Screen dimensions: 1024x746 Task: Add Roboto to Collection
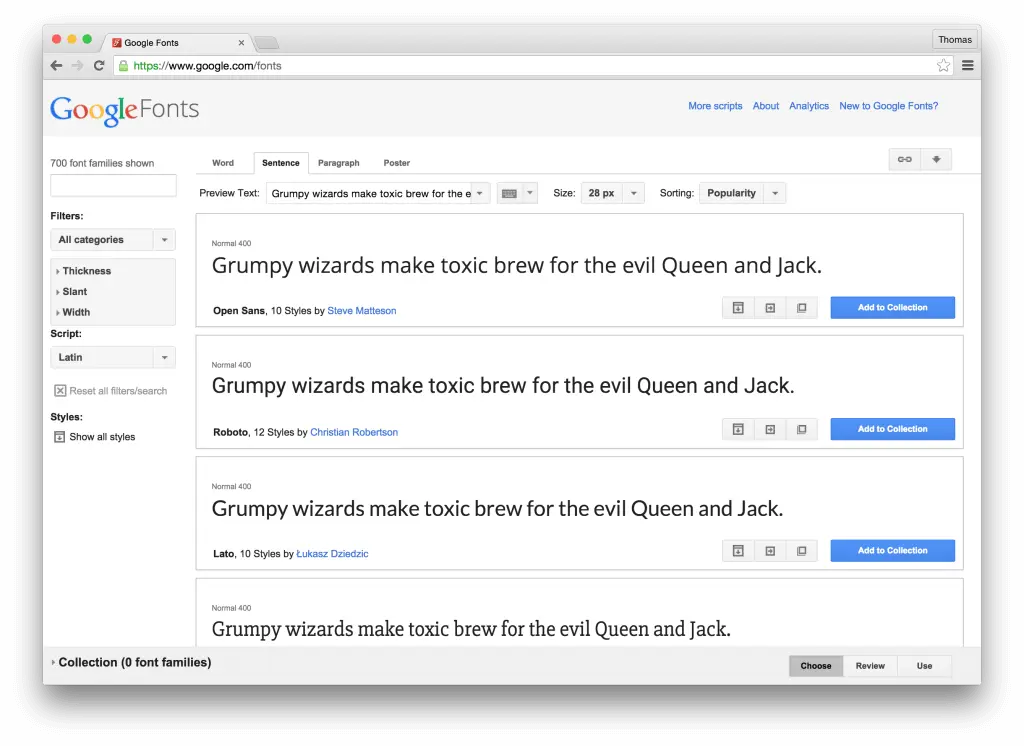(892, 428)
